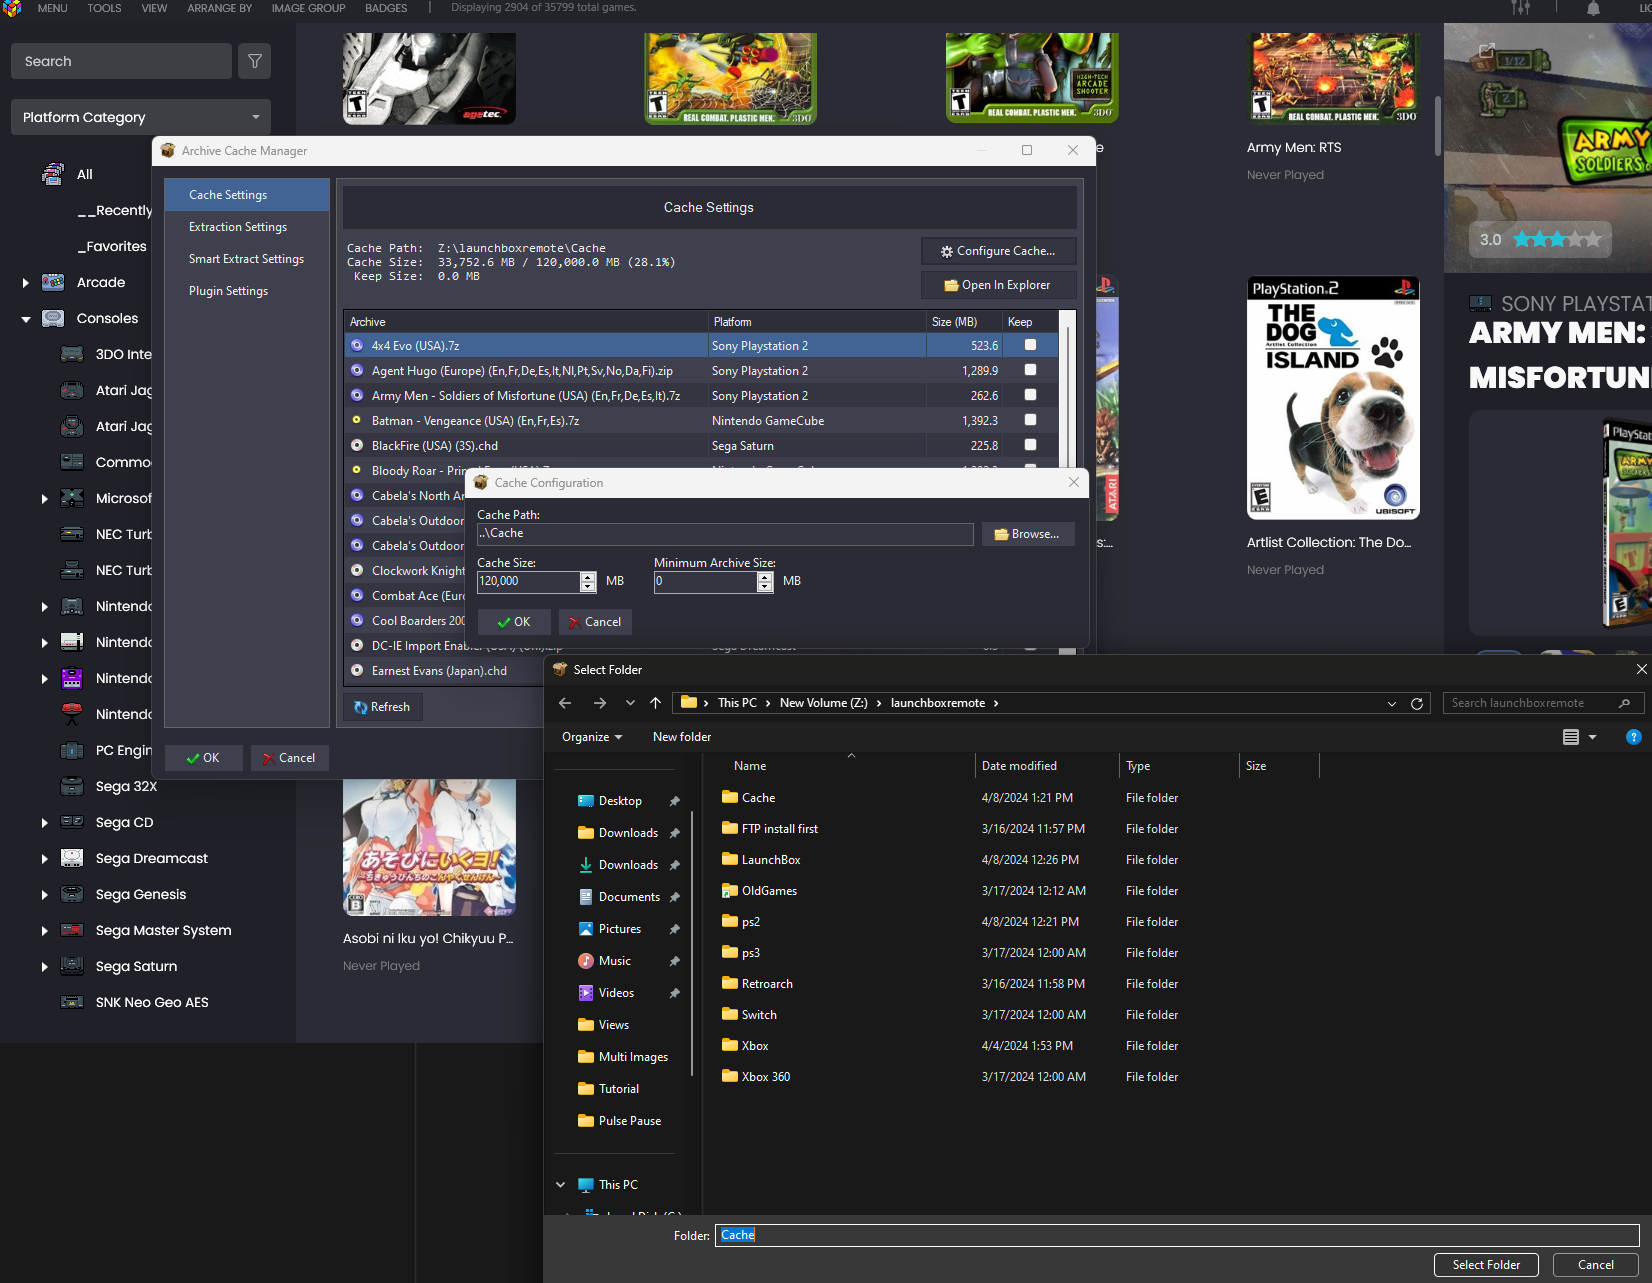Increase Cache Size with up stepper
This screenshot has width=1652, height=1283.
pyautogui.click(x=588, y=577)
